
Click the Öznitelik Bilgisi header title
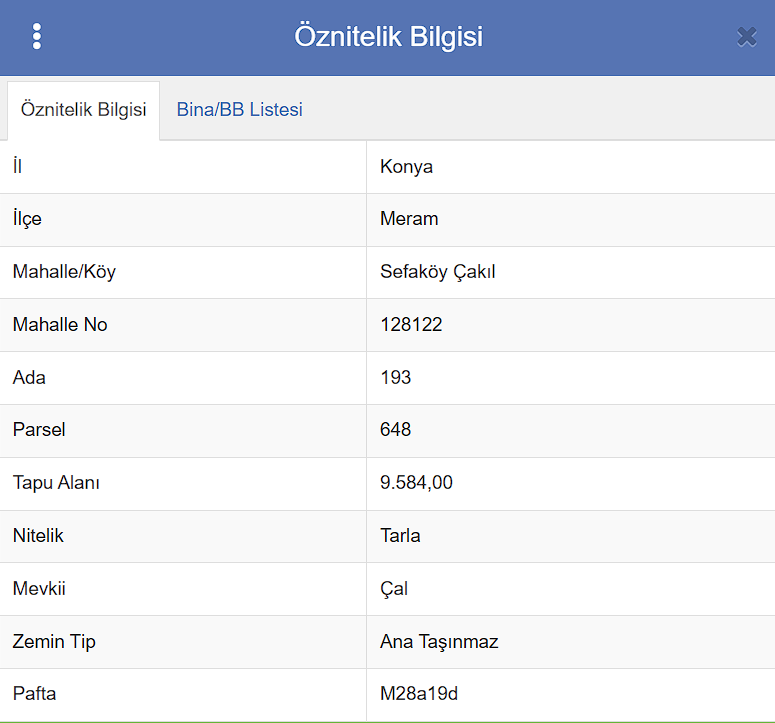[x=388, y=37]
